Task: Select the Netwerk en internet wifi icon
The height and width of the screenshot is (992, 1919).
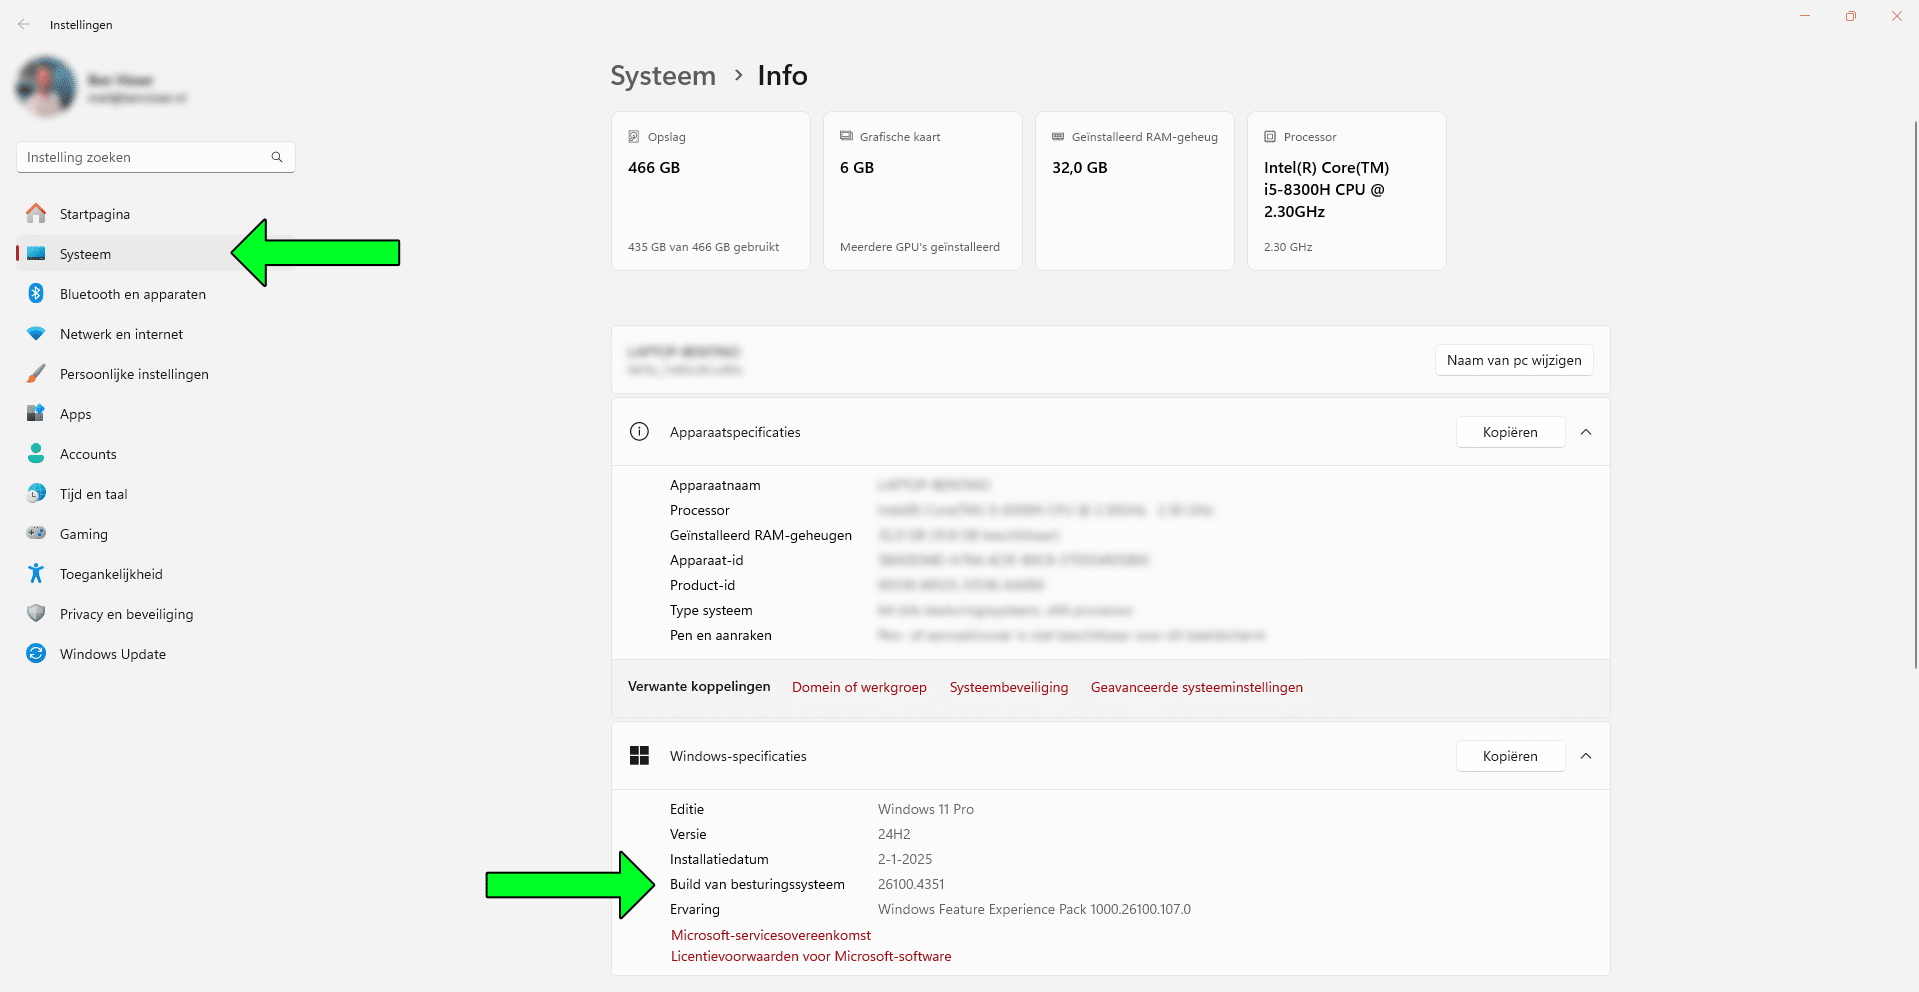Action: click(36, 334)
